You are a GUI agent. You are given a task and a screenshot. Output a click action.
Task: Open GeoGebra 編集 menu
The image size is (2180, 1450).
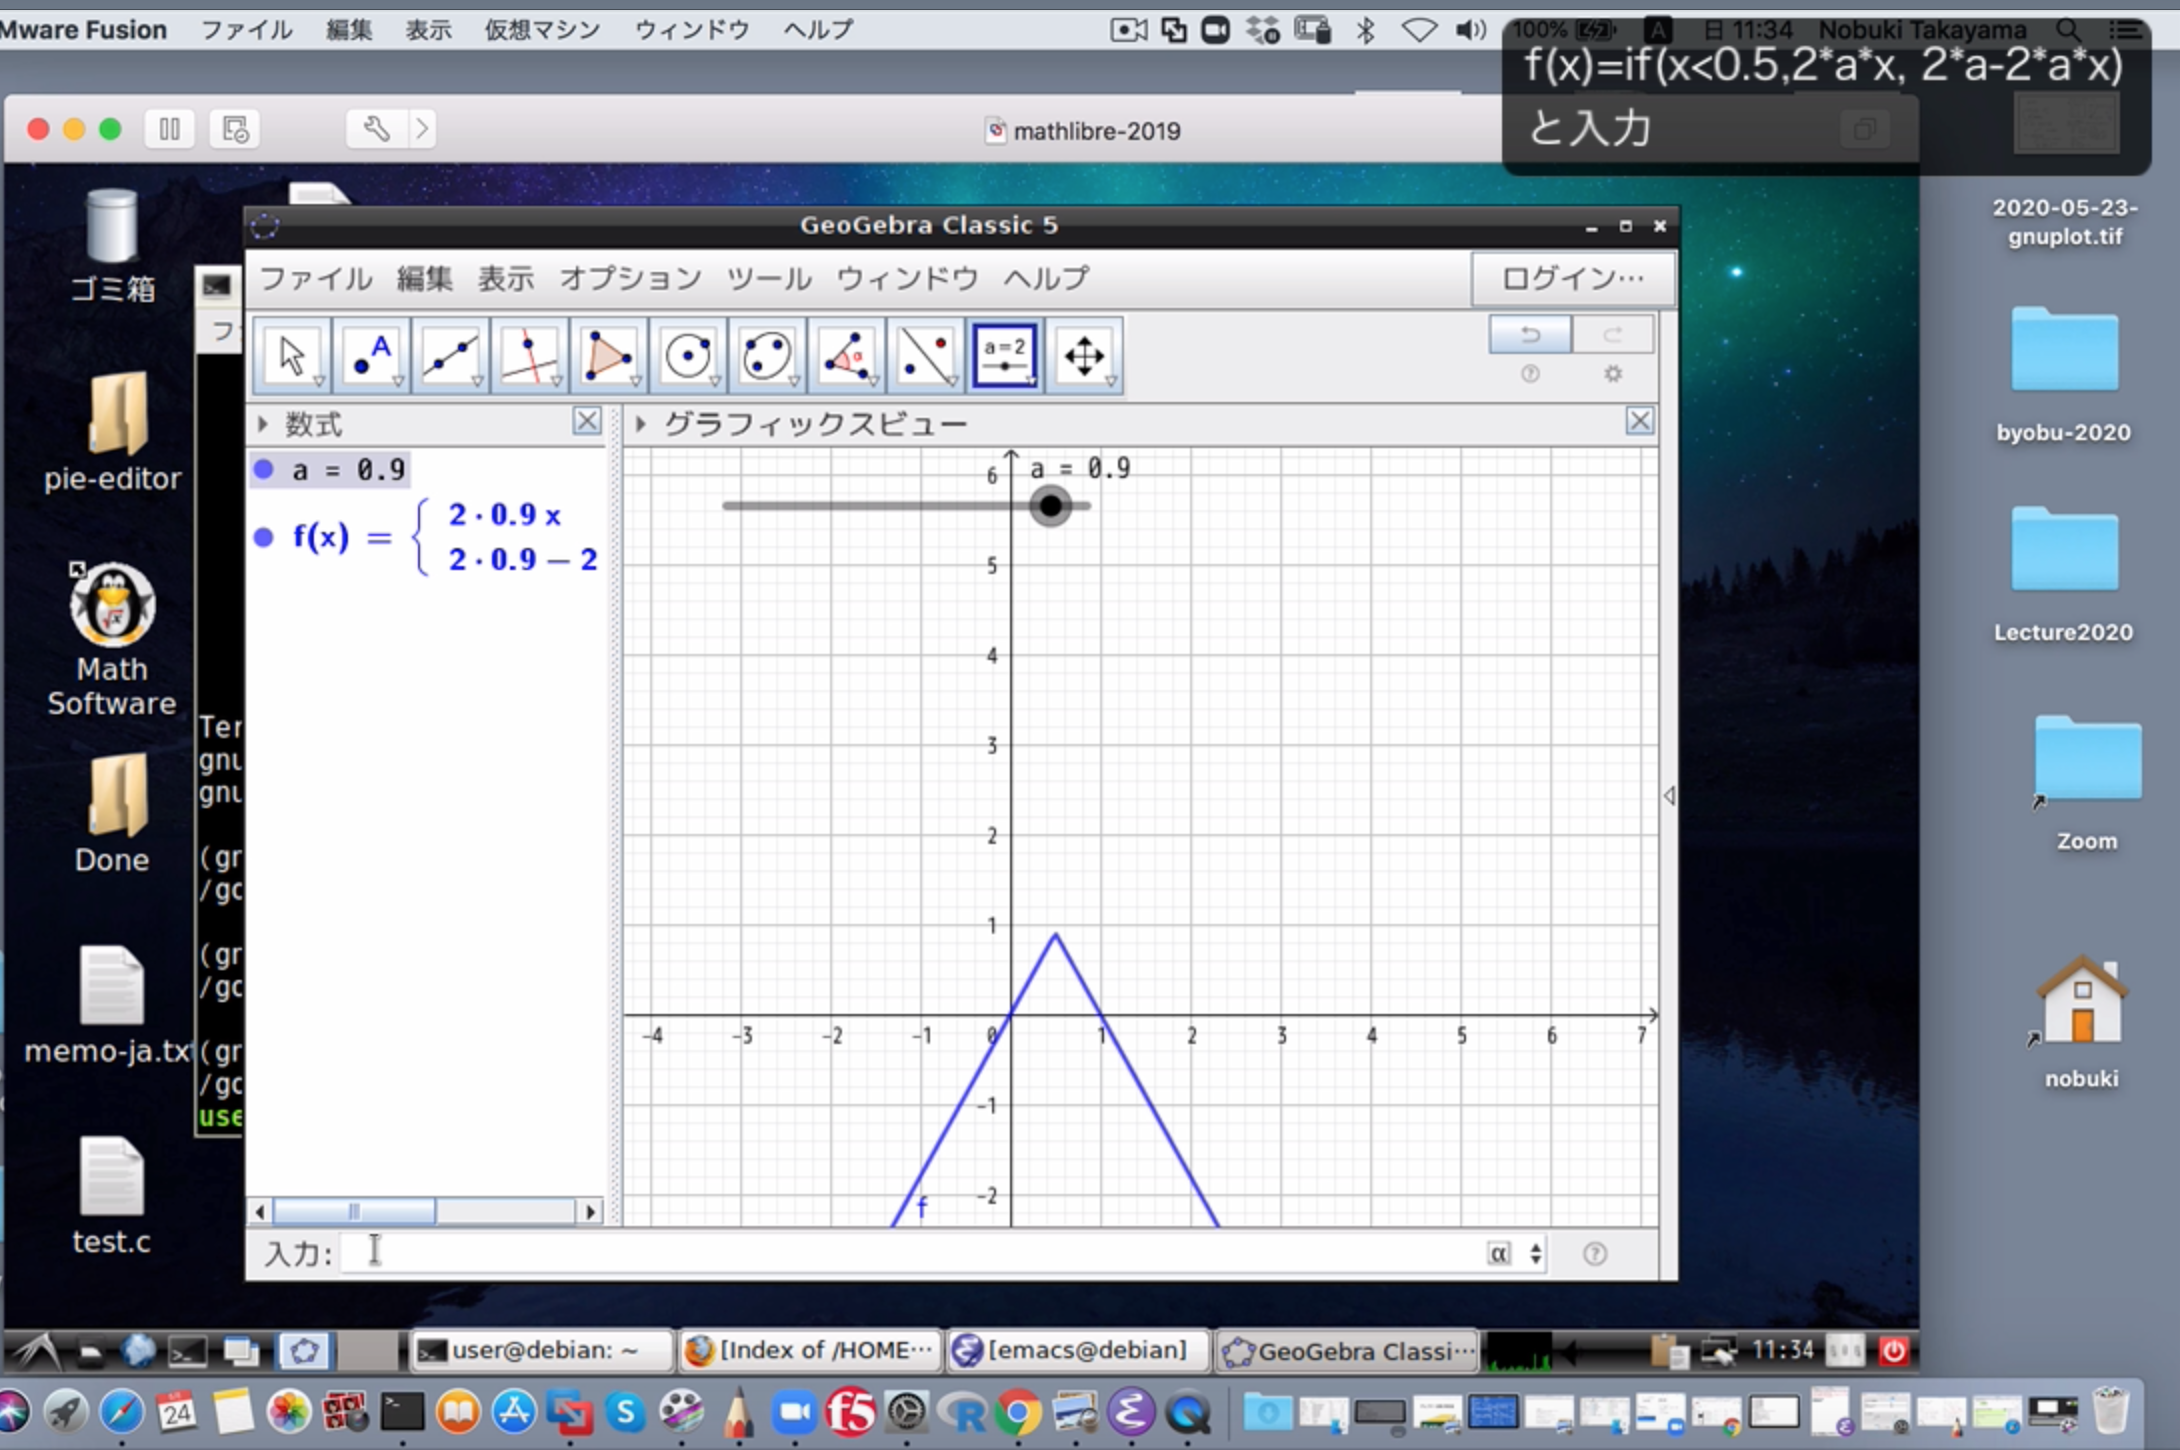coord(424,278)
